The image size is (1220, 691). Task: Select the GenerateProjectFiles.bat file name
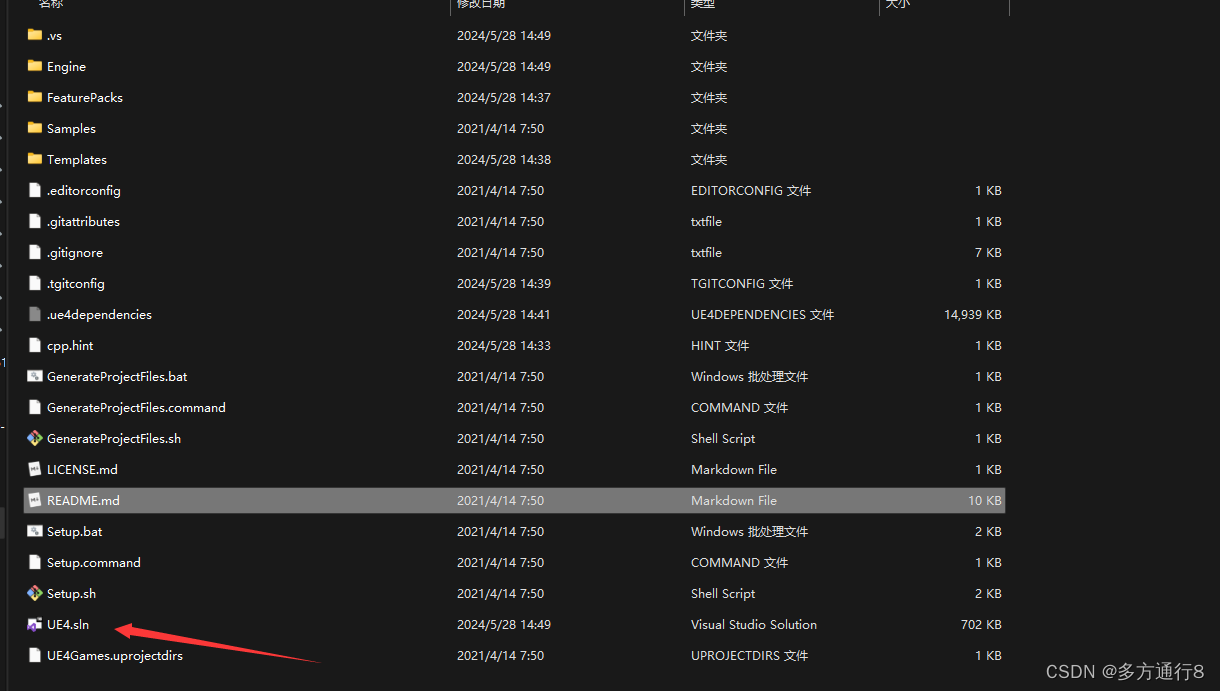117,377
